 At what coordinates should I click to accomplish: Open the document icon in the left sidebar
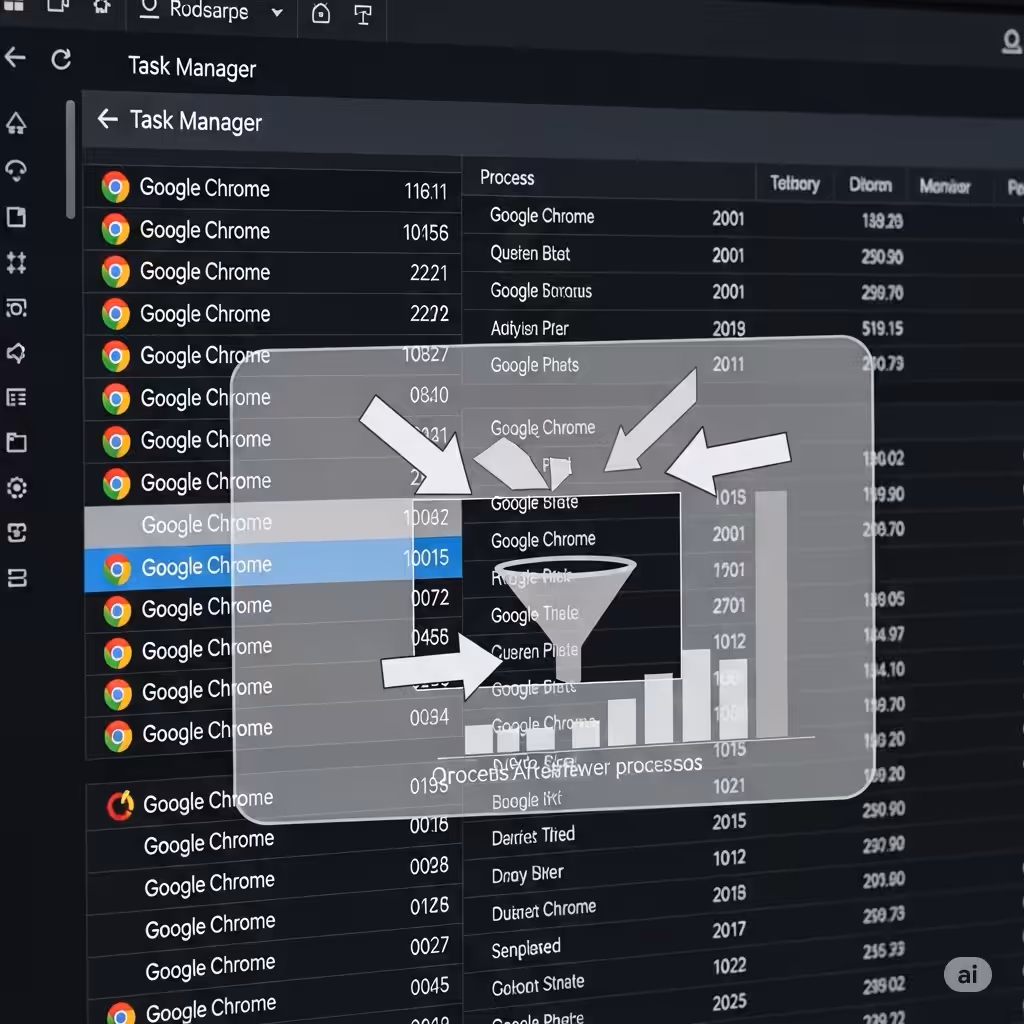point(16,217)
